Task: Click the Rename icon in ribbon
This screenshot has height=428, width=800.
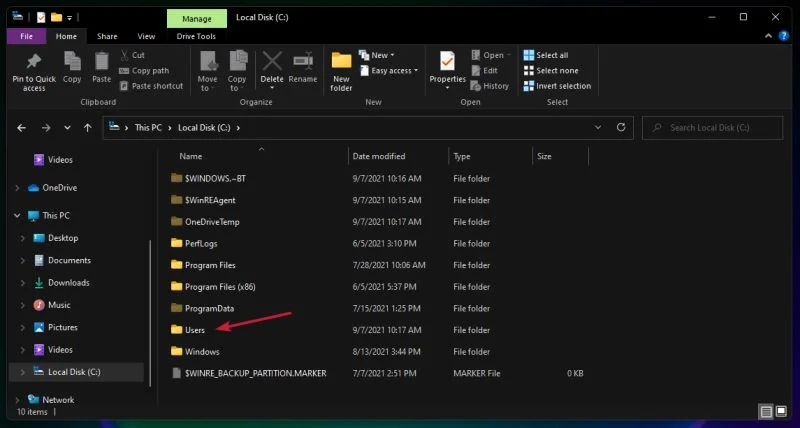Action: [303, 62]
